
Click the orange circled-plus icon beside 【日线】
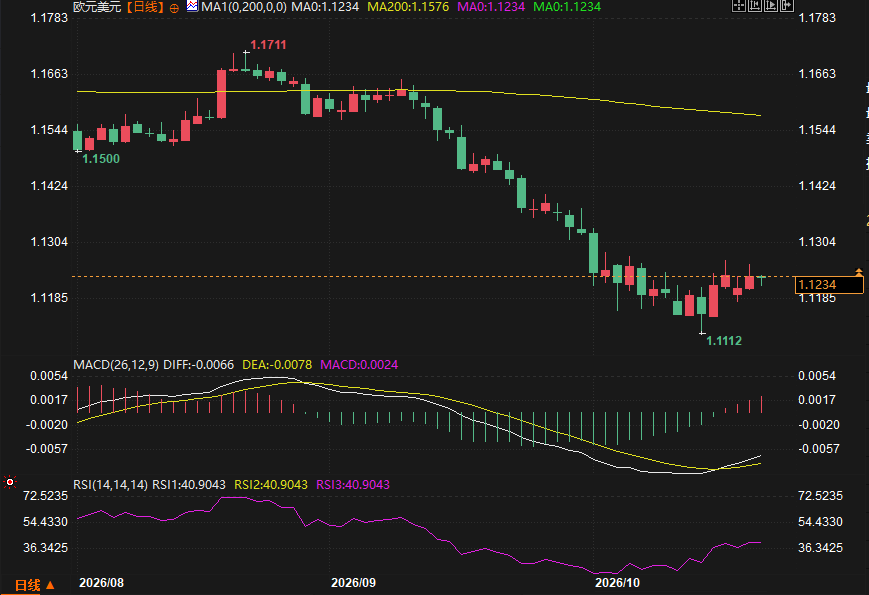(x=174, y=8)
